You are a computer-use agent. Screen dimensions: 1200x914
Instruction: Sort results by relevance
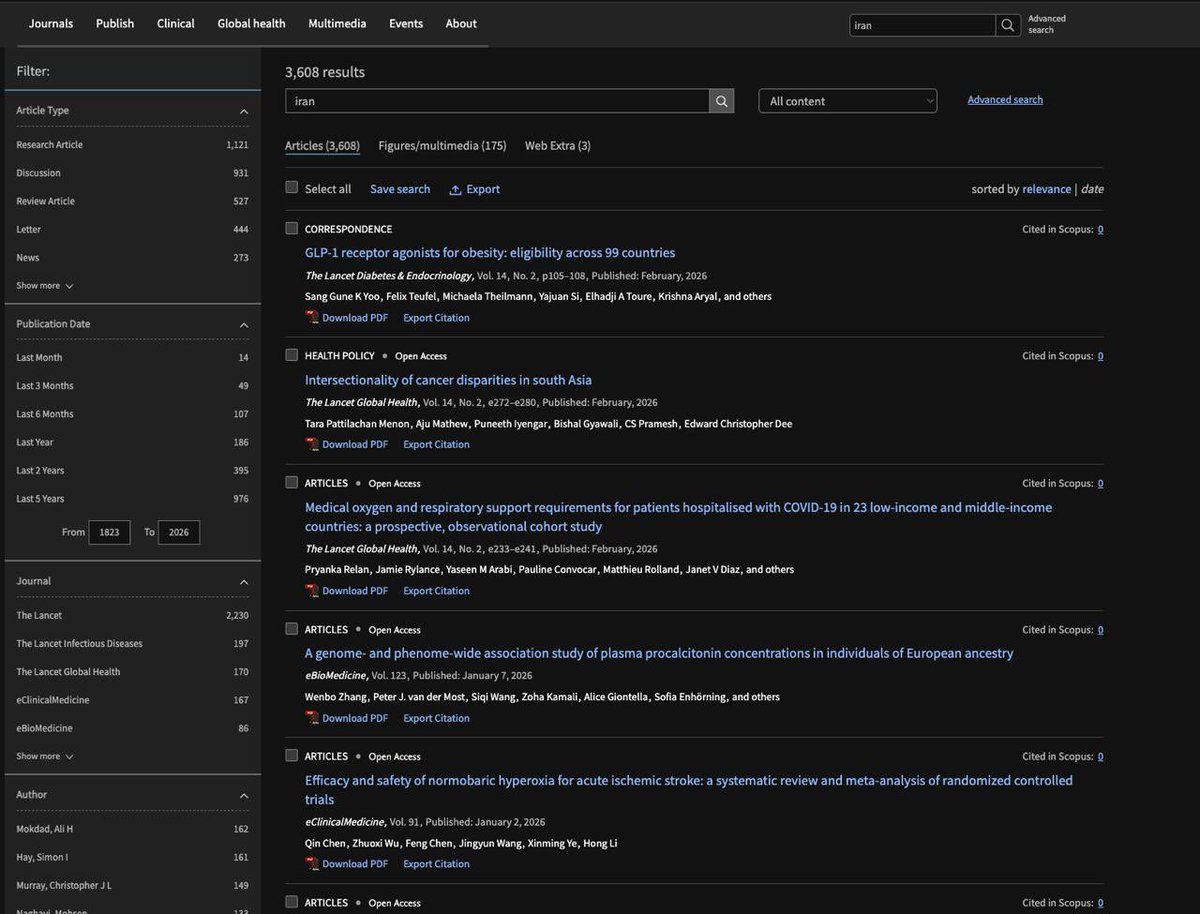1046,189
